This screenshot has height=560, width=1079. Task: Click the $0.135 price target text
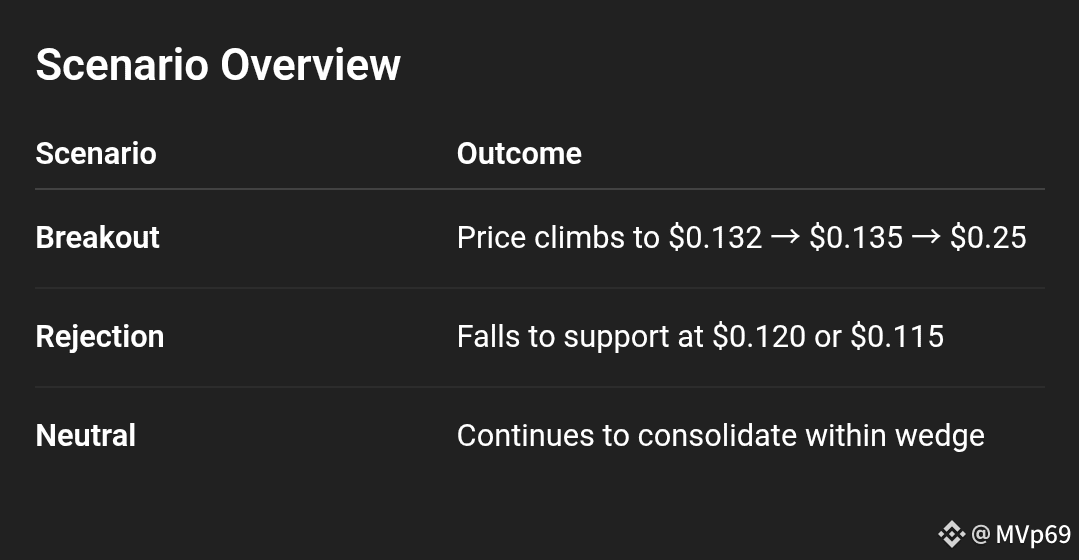(x=856, y=238)
